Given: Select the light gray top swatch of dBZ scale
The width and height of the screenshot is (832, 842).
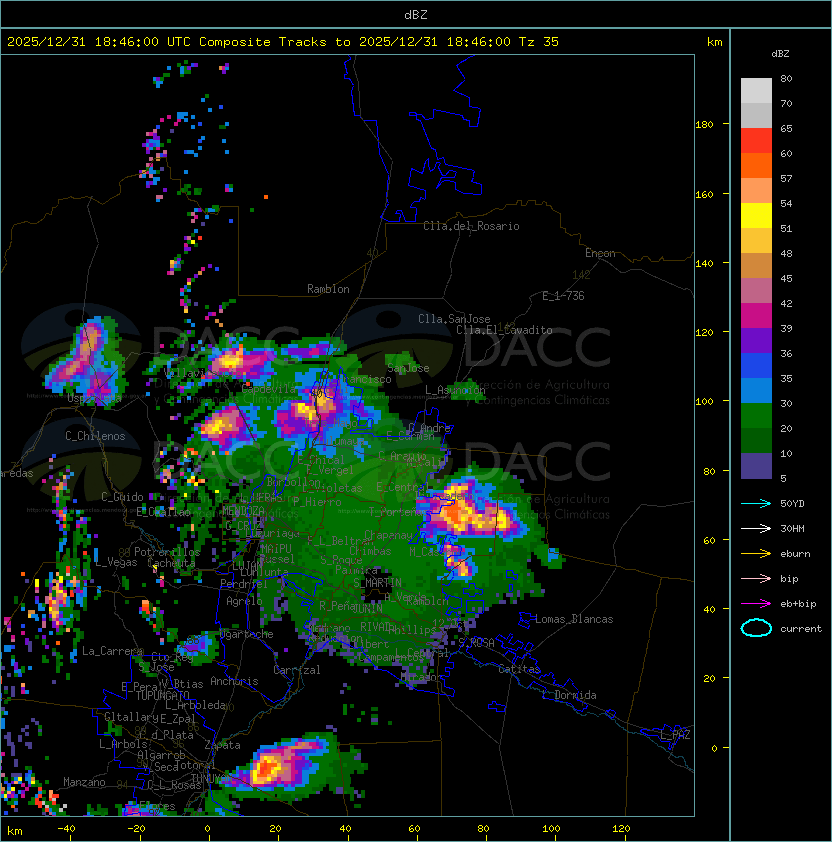Looking at the screenshot, I should [x=756, y=91].
